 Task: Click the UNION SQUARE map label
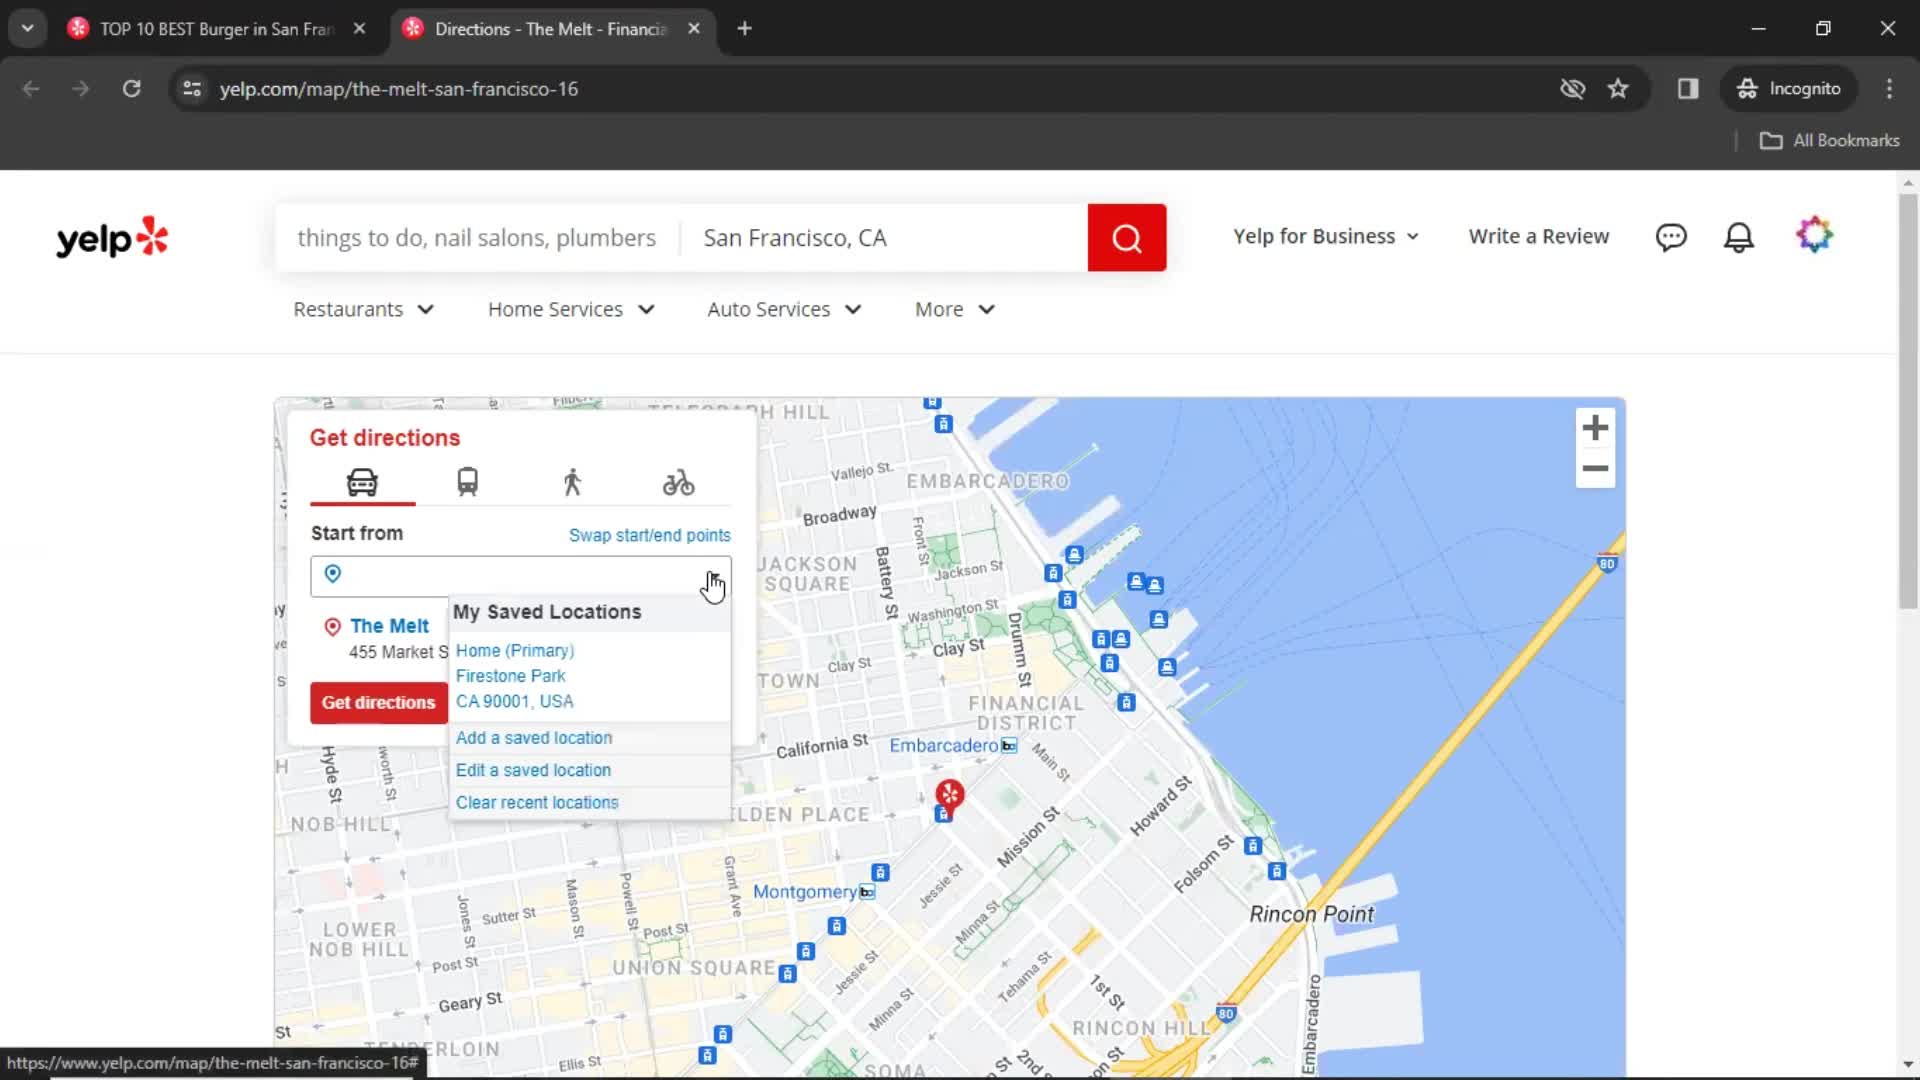(694, 968)
